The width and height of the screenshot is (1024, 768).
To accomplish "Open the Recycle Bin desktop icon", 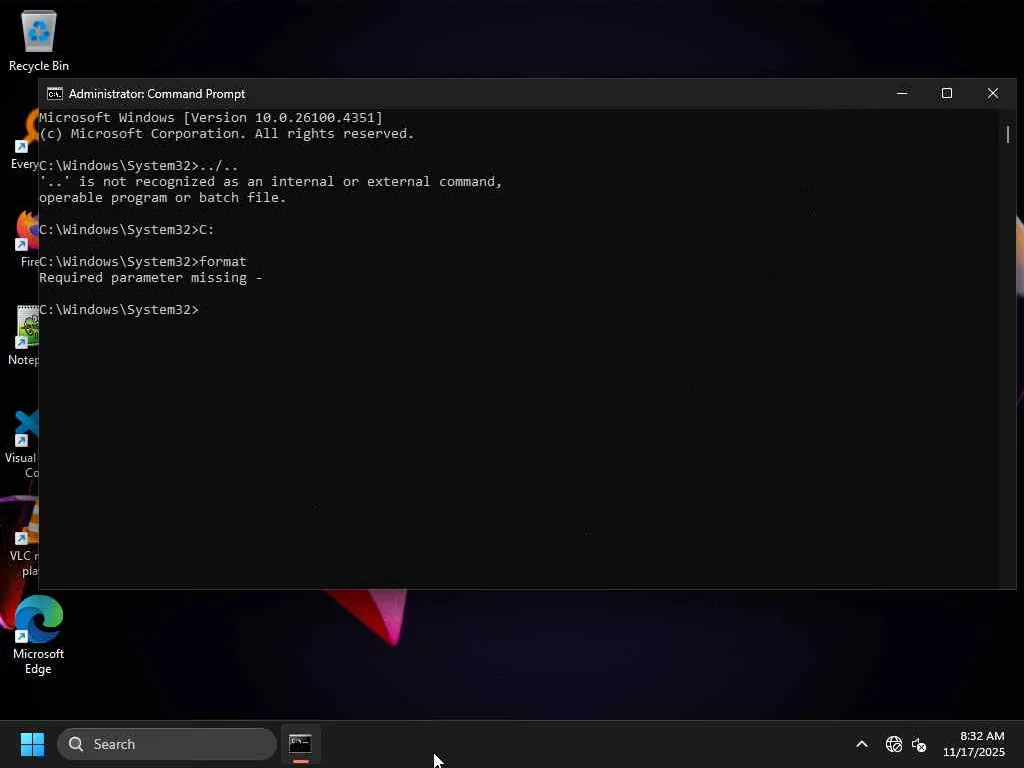I will pyautogui.click(x=39, y=40).
